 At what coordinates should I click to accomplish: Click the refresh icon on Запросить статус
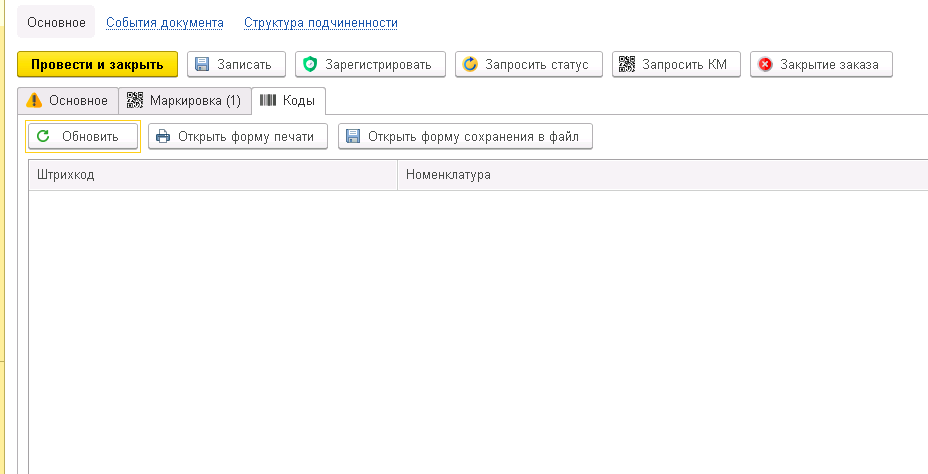(470, 65)
